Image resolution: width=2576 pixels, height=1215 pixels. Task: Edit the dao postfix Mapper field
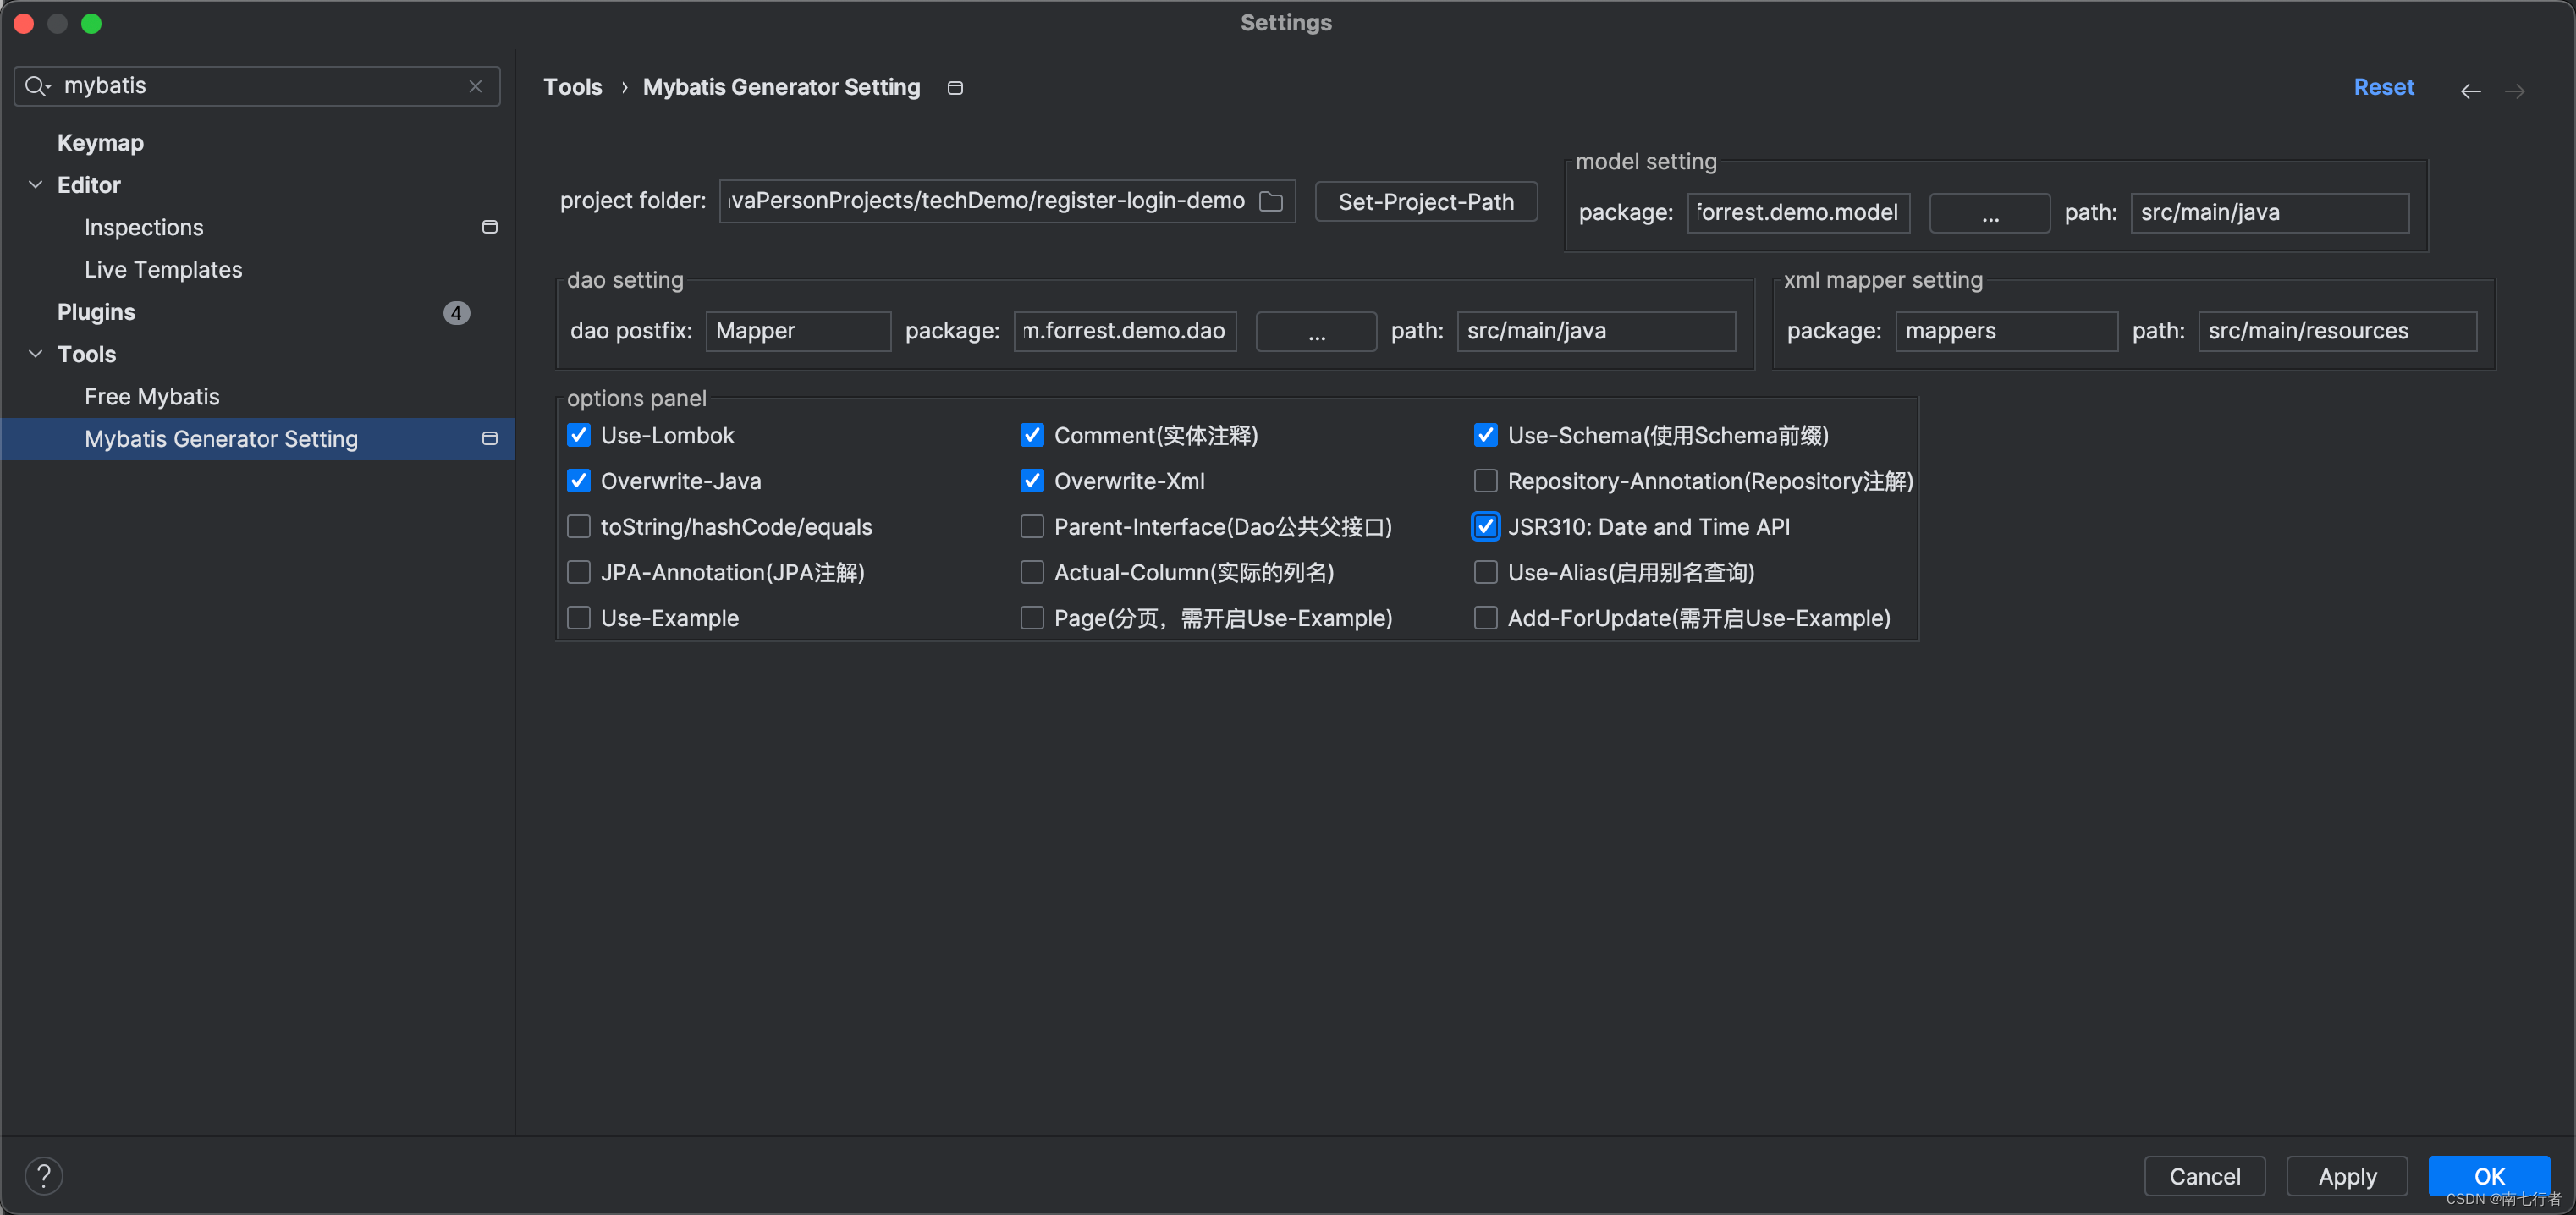(798, 331)
